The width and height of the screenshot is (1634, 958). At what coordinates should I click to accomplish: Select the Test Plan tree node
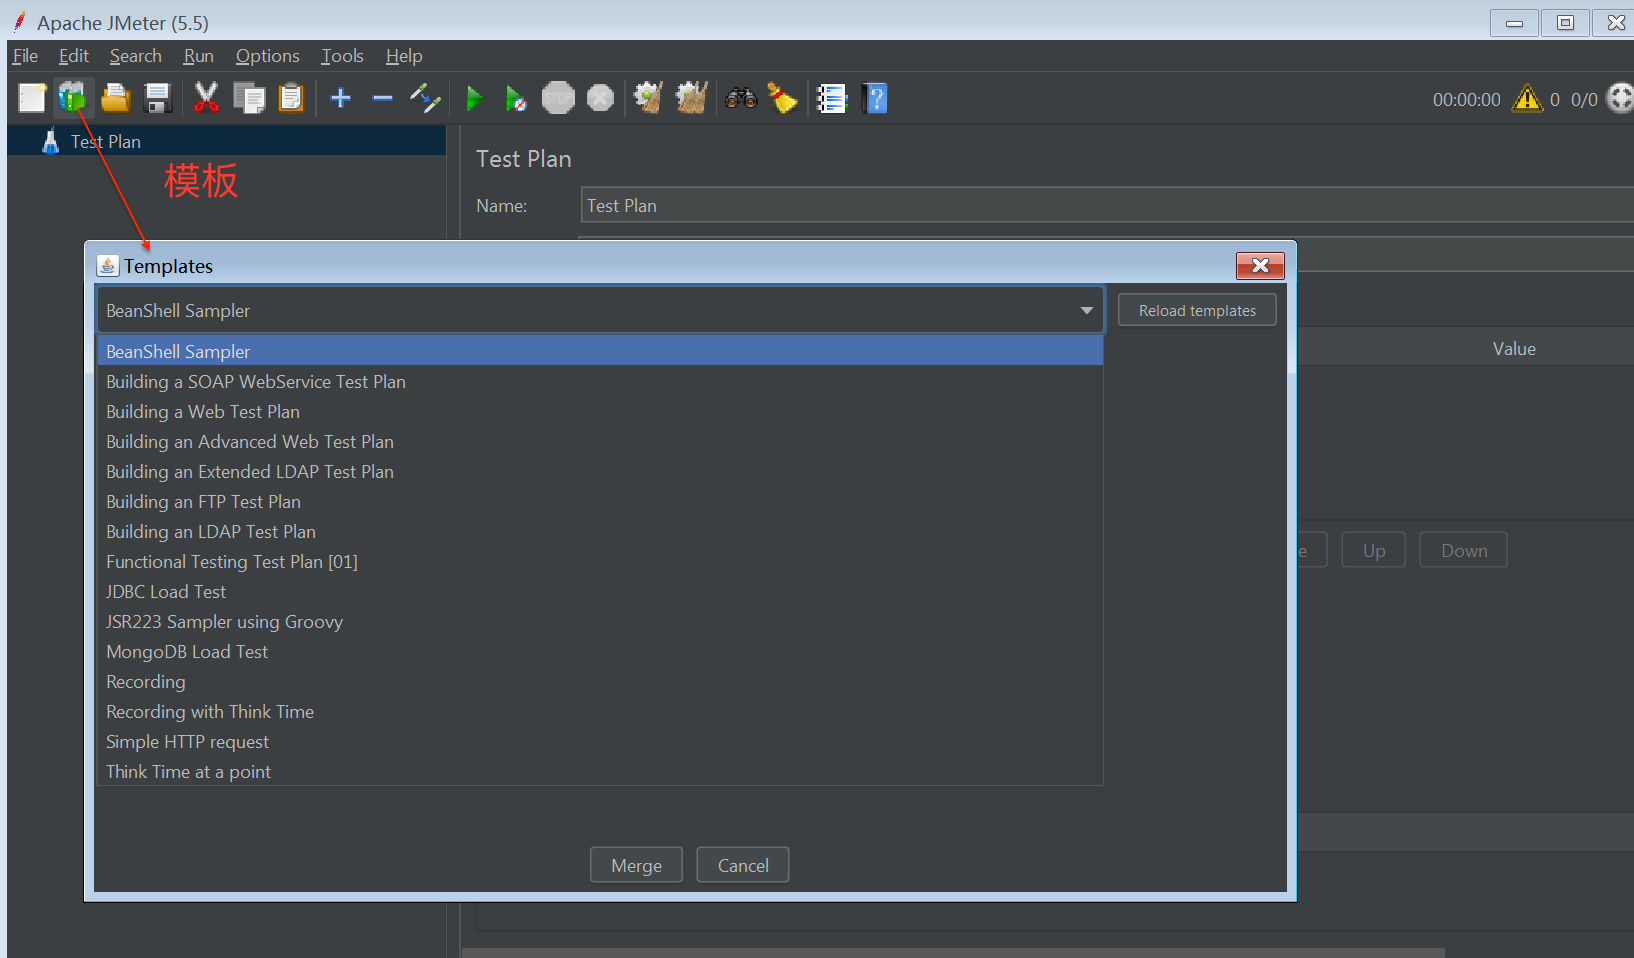[x=105, y=142]
